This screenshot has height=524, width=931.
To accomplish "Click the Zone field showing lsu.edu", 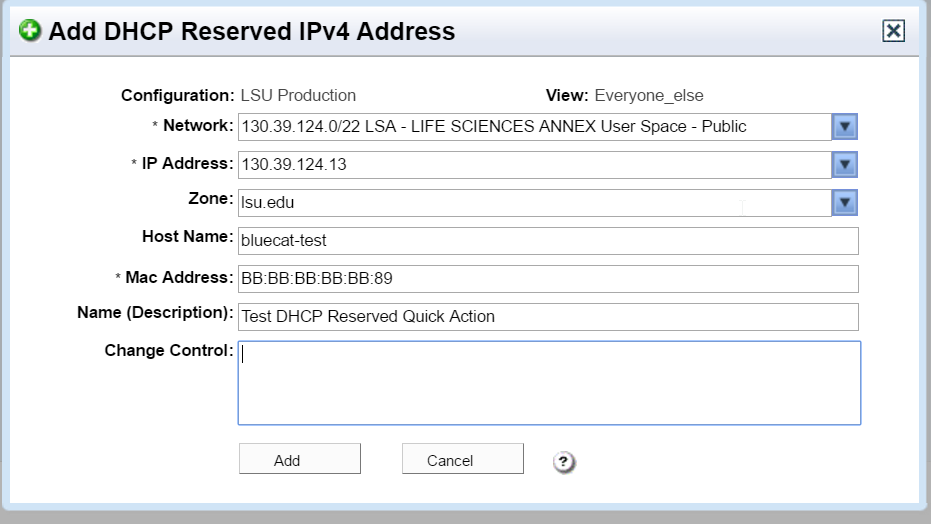I will 535,202.
